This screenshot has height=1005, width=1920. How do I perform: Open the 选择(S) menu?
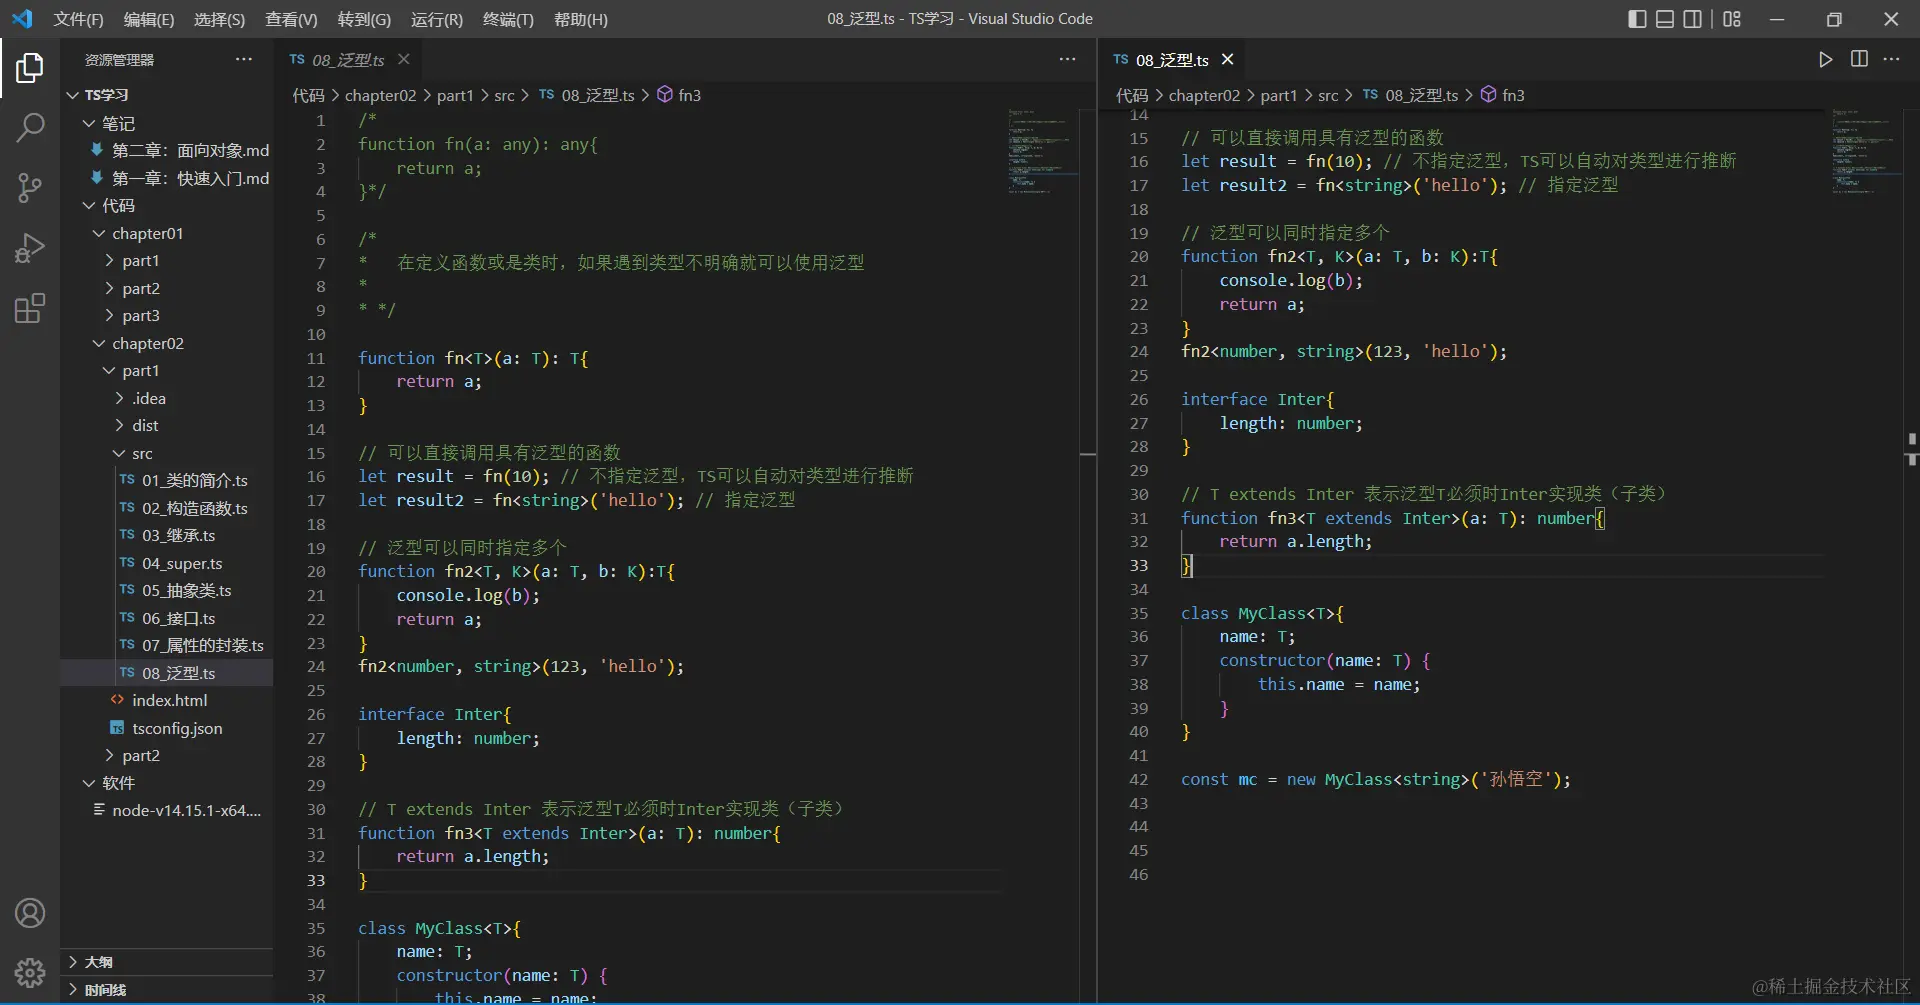pos(219,19)
